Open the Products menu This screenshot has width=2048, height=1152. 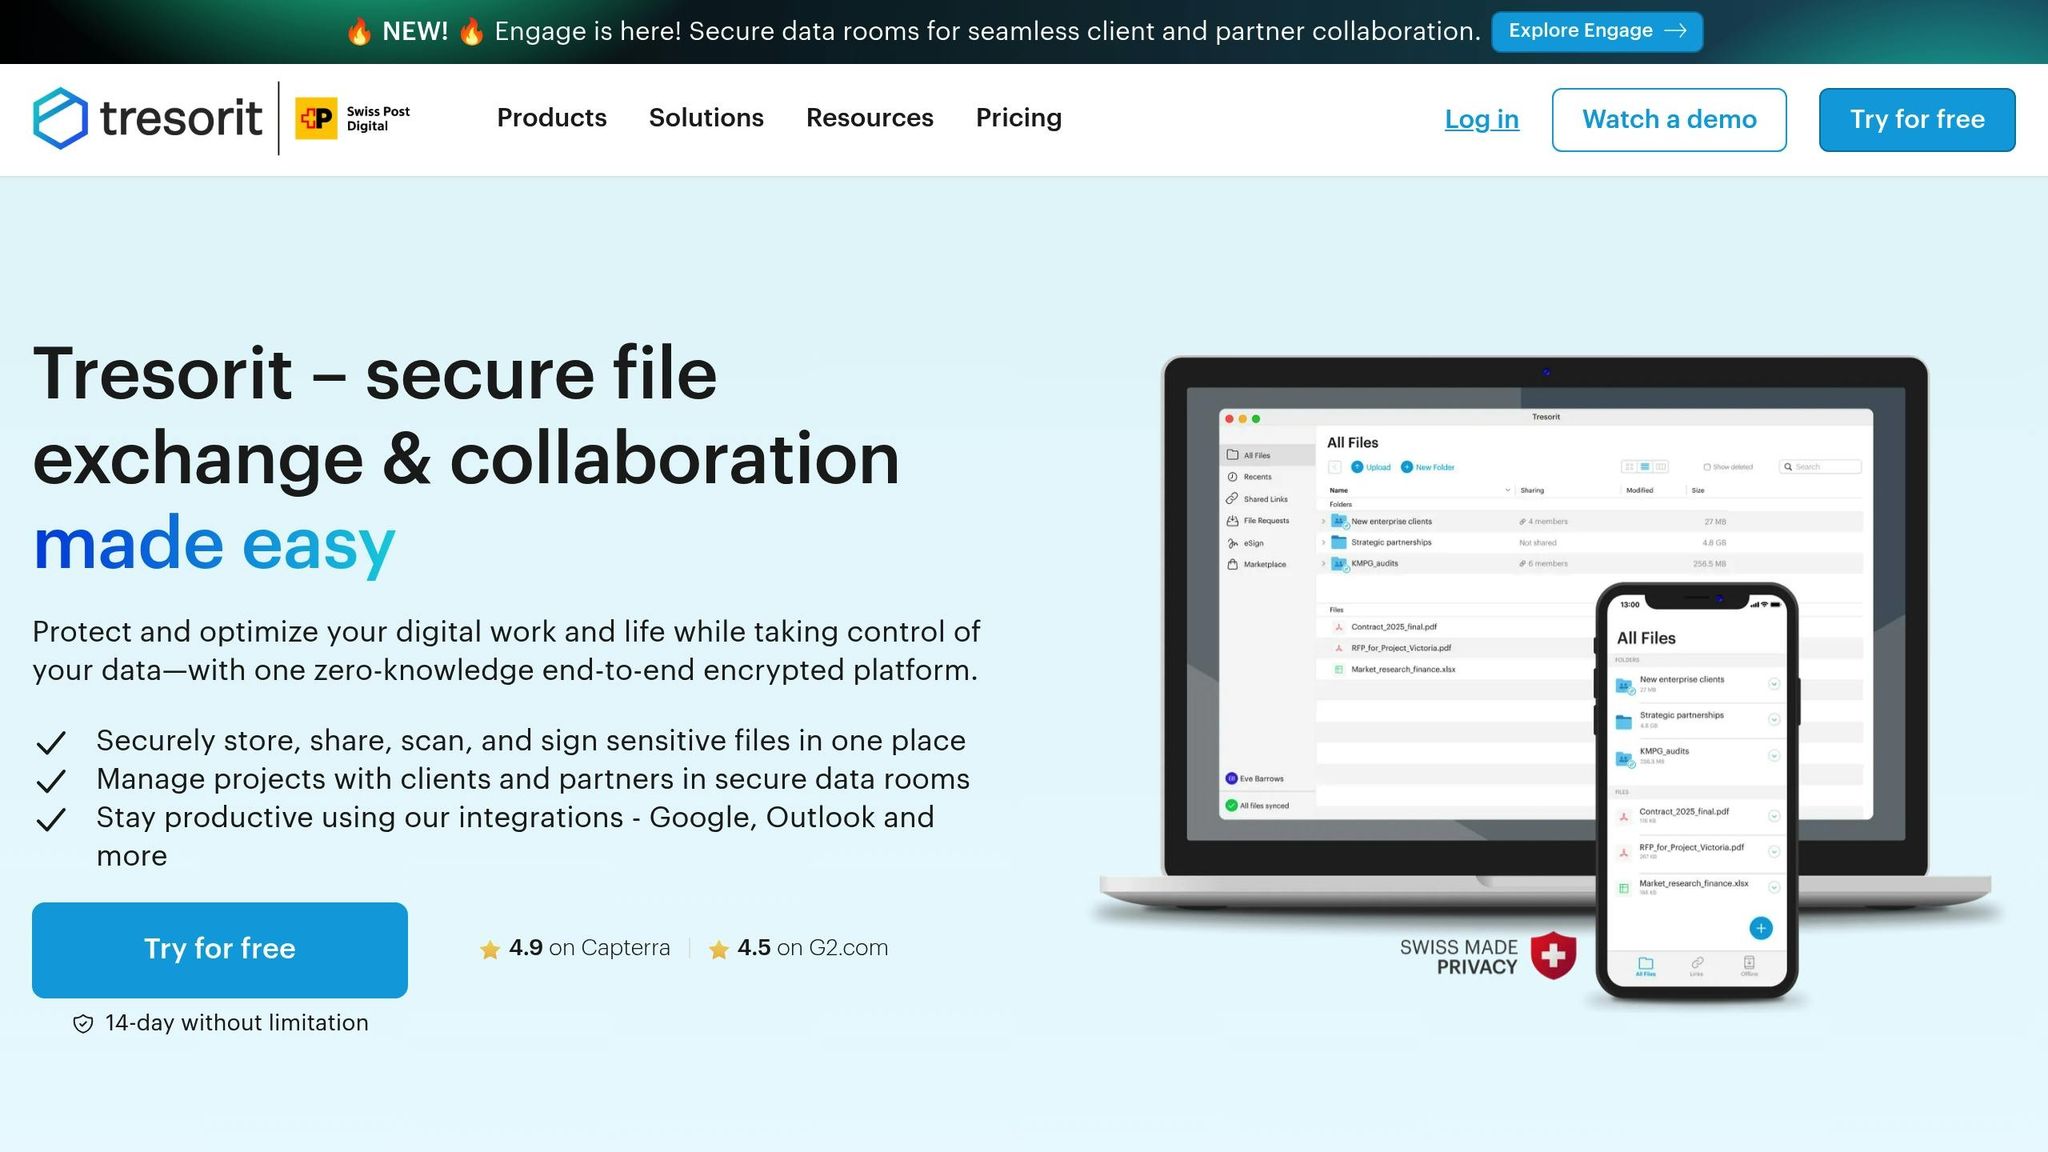551,118
